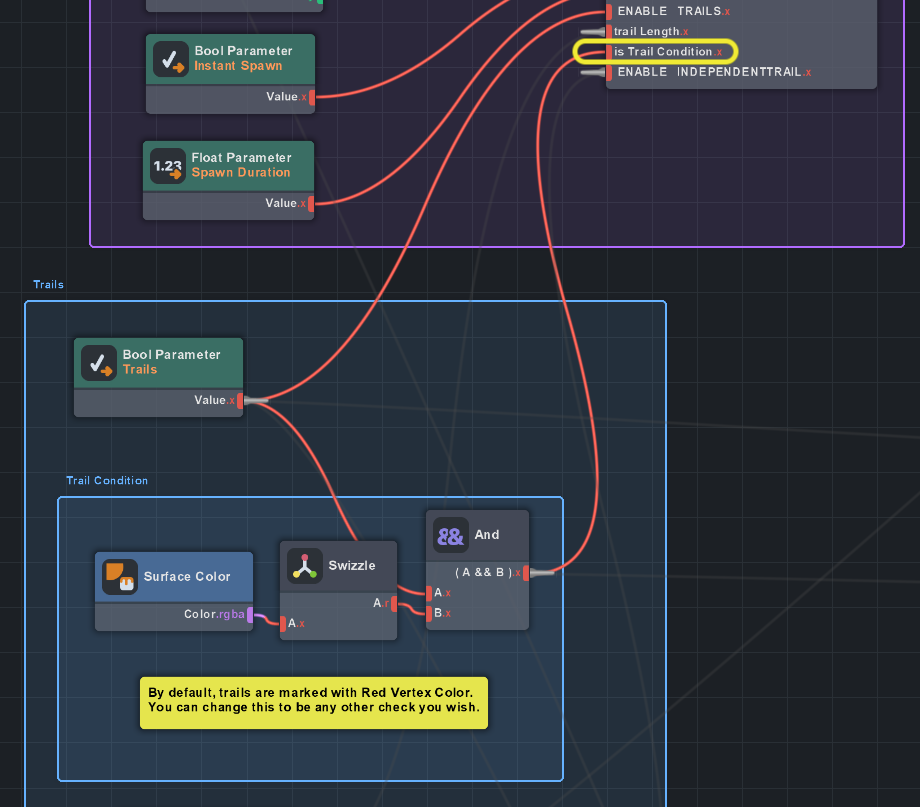This screenshot has width=920, height=807.
Task: Click the Spawn Duration 1.23 float icon
Action: coord(168,165)
